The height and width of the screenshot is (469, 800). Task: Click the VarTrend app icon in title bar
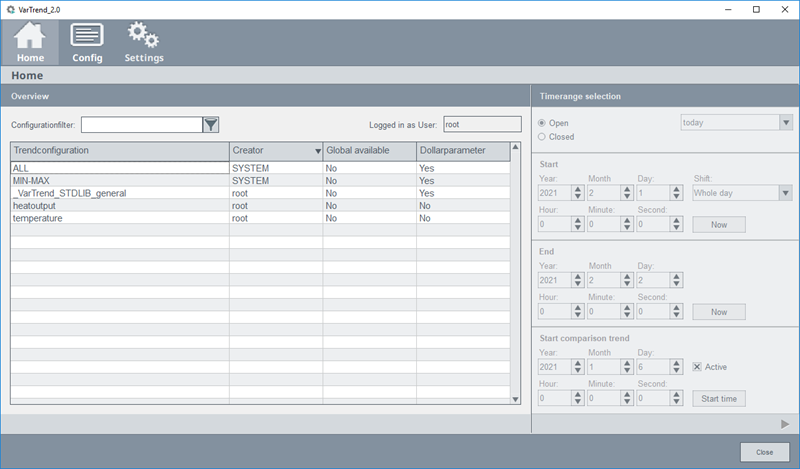[10, 9]
